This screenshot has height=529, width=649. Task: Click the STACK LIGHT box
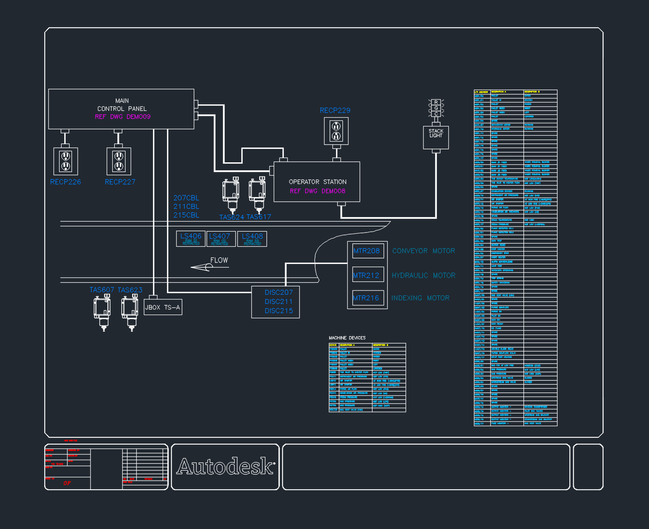tap(436, 137)
